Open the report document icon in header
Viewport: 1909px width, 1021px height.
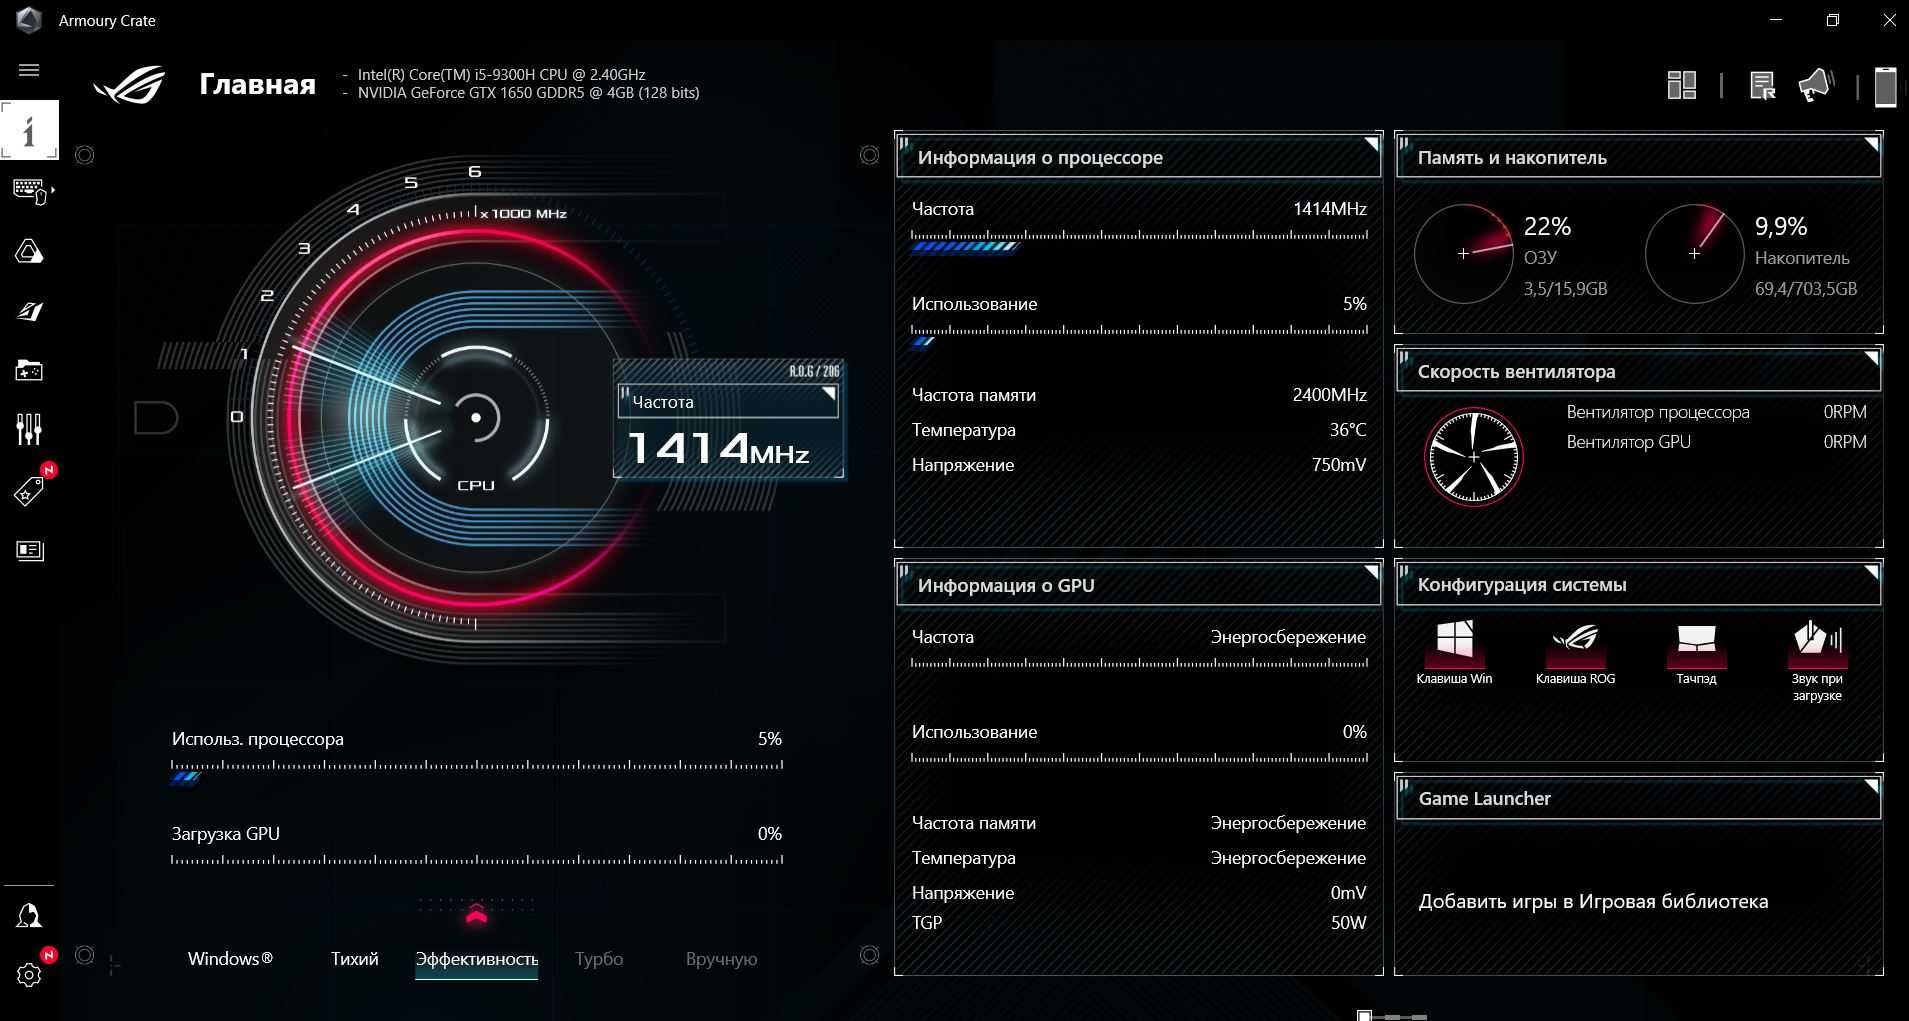(x=1762, y=86)
